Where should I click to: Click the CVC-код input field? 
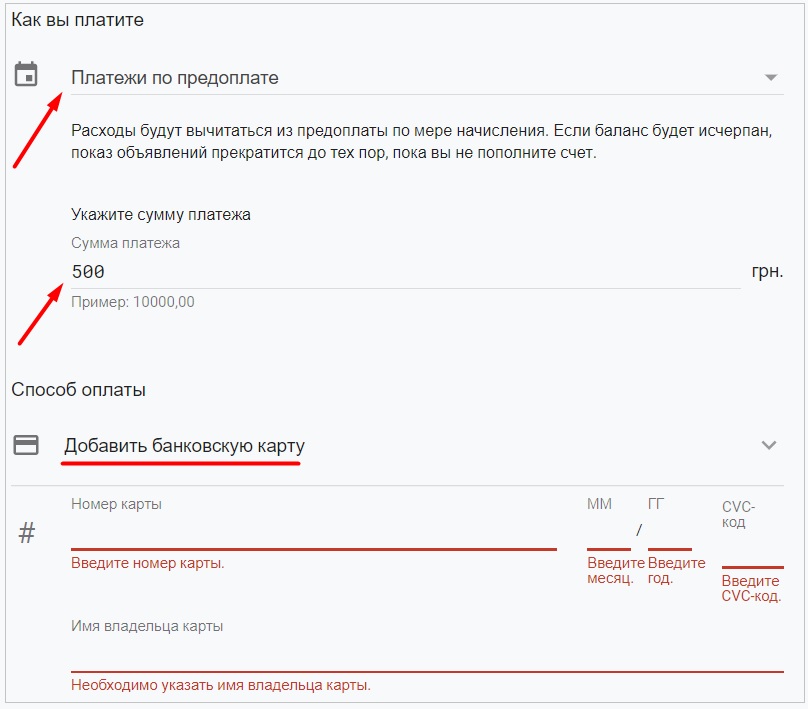pos(752,551)
